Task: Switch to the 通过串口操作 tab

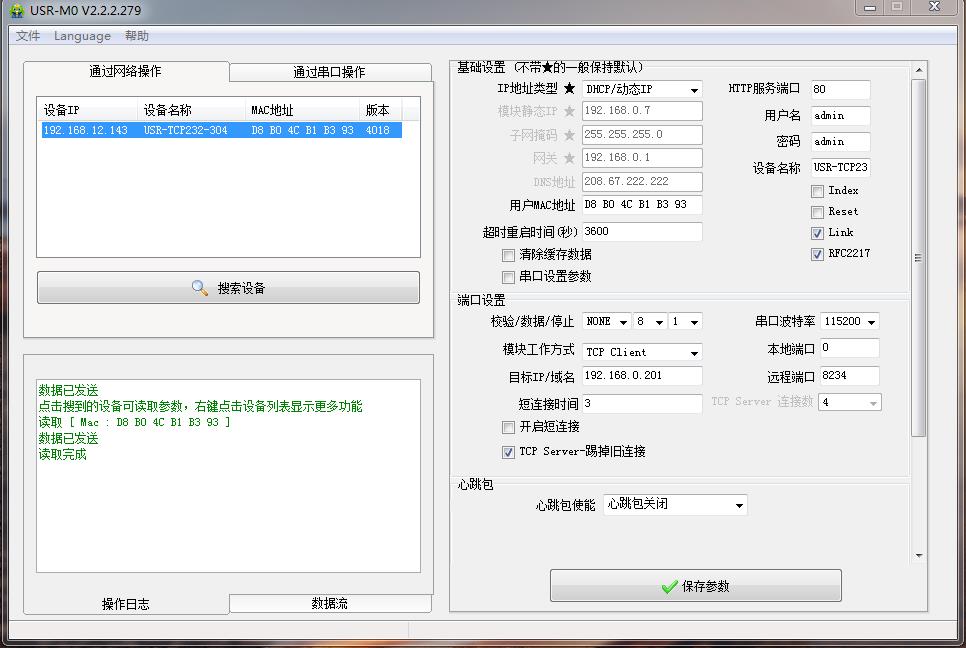Action: (329, 72)
